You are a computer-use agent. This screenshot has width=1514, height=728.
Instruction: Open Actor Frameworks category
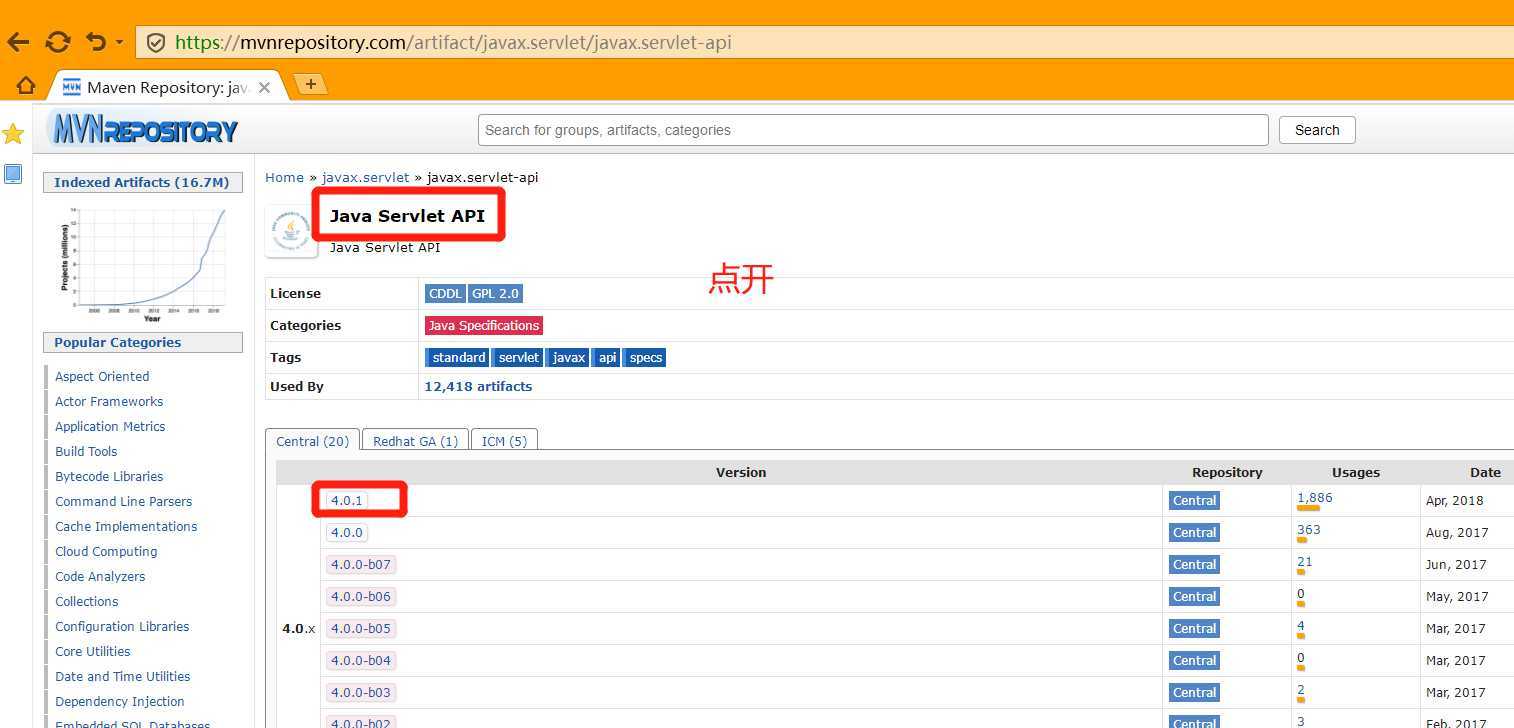[x=109, y=402]
